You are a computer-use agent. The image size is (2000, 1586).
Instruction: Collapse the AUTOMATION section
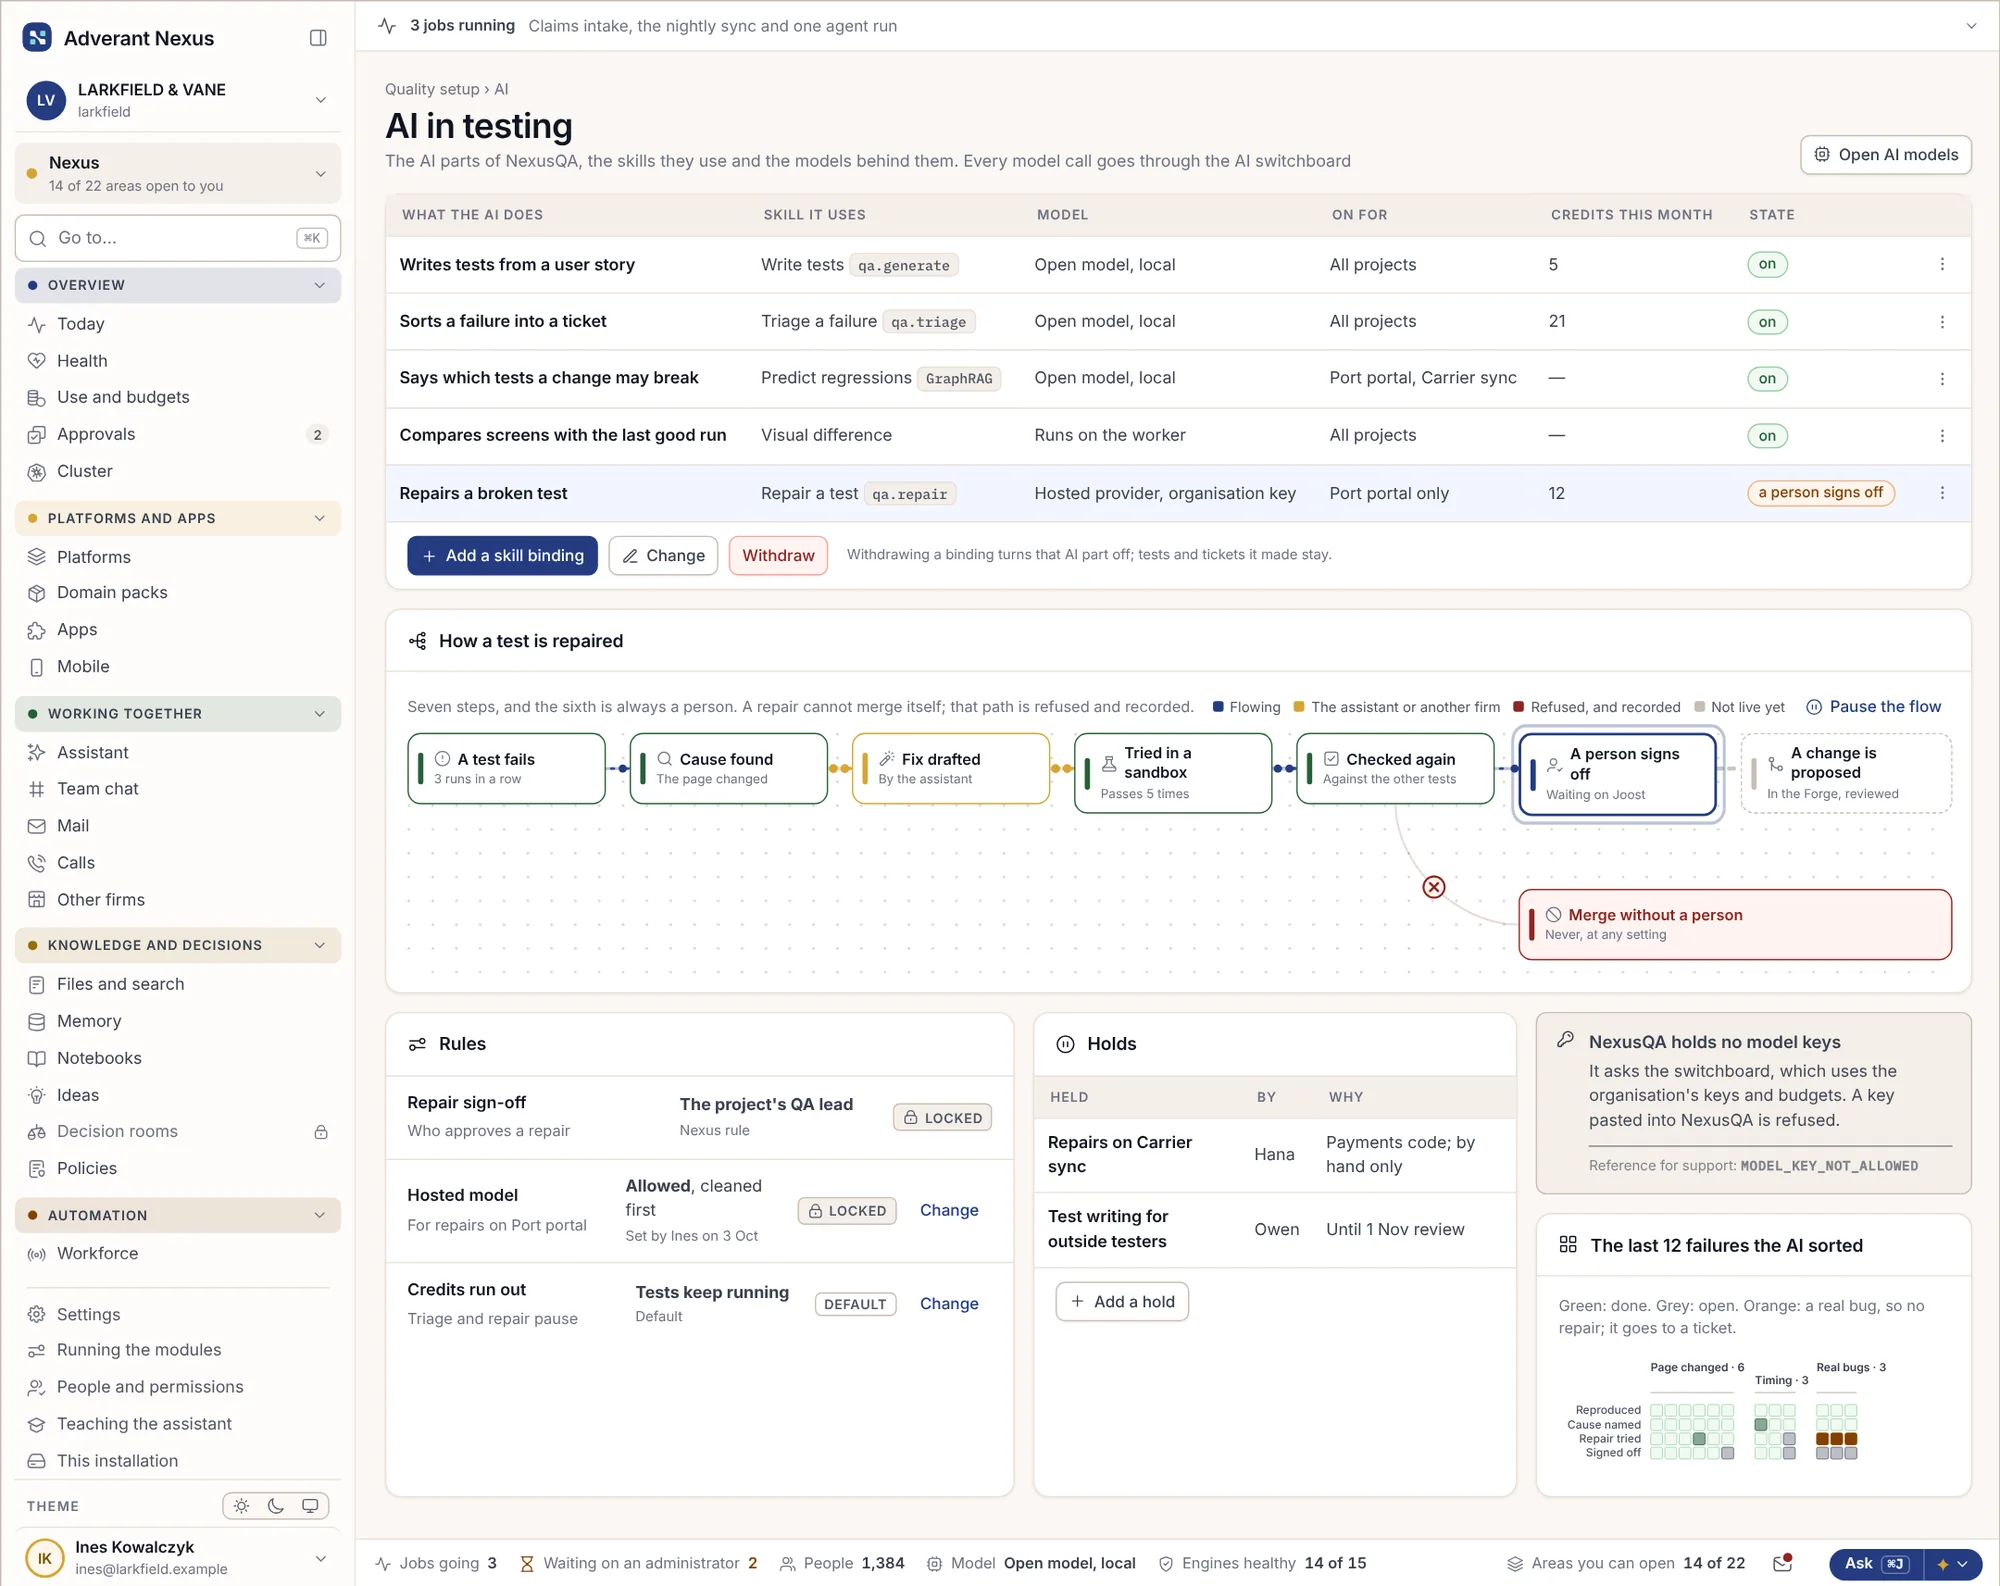(178, 1215)
